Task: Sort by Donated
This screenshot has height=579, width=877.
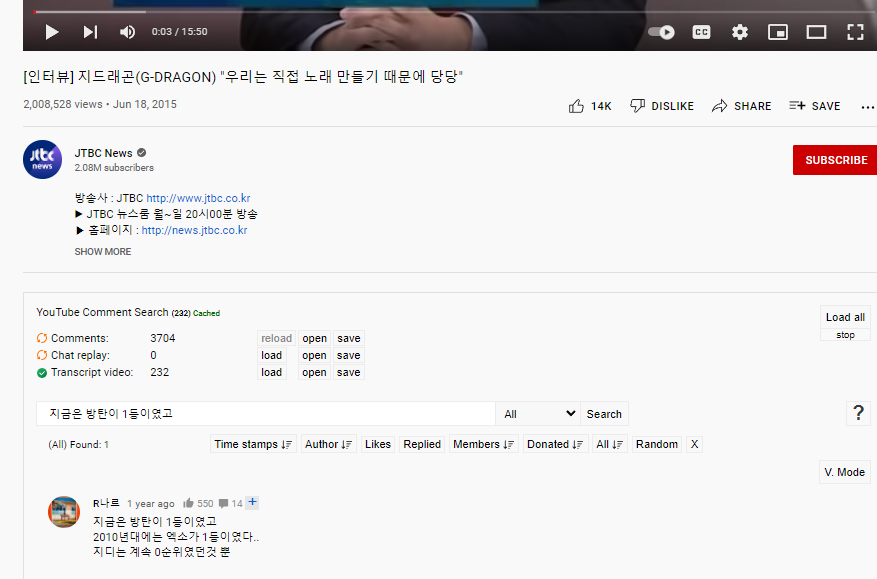Action: 555,444
